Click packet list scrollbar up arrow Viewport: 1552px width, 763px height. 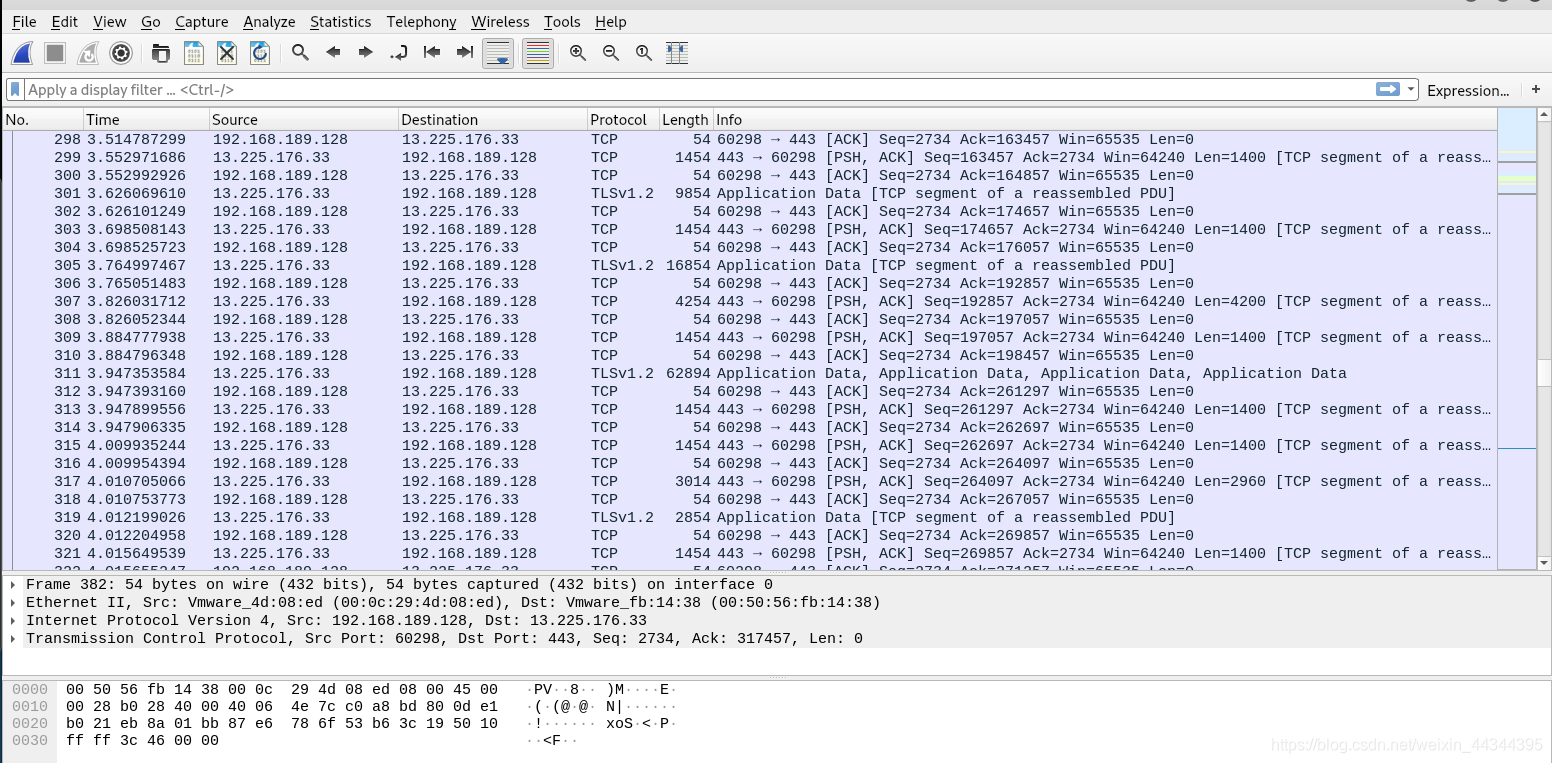1544,116
